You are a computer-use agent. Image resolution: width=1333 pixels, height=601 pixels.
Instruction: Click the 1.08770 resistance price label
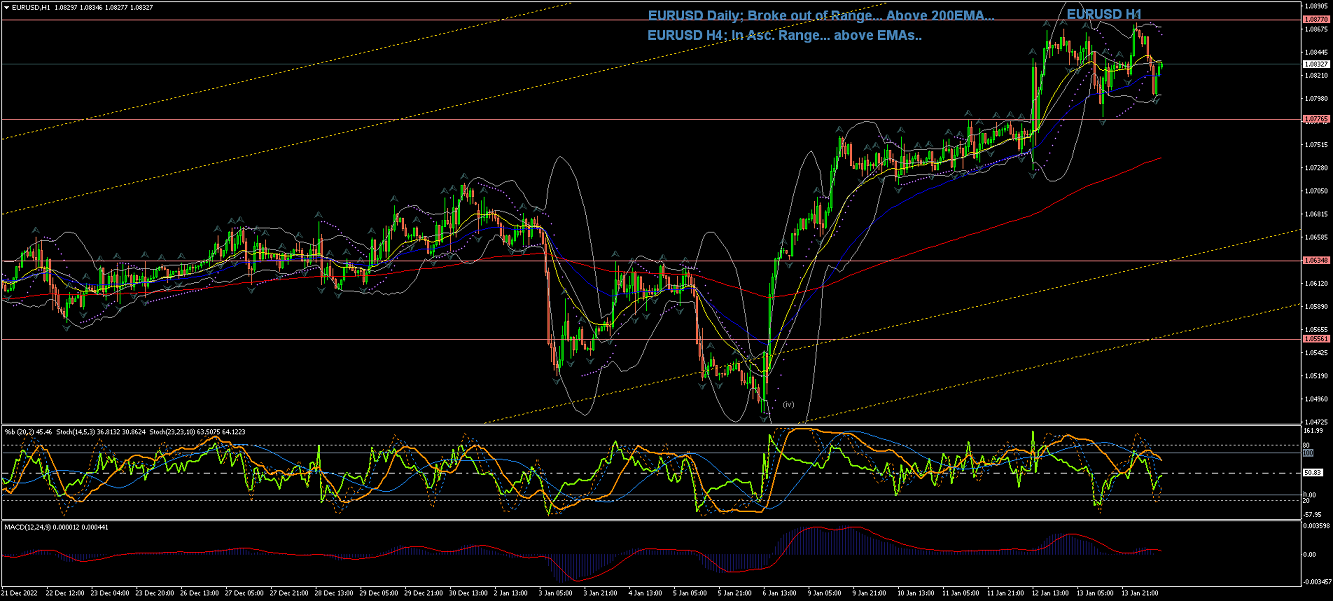pos(1315,19)
